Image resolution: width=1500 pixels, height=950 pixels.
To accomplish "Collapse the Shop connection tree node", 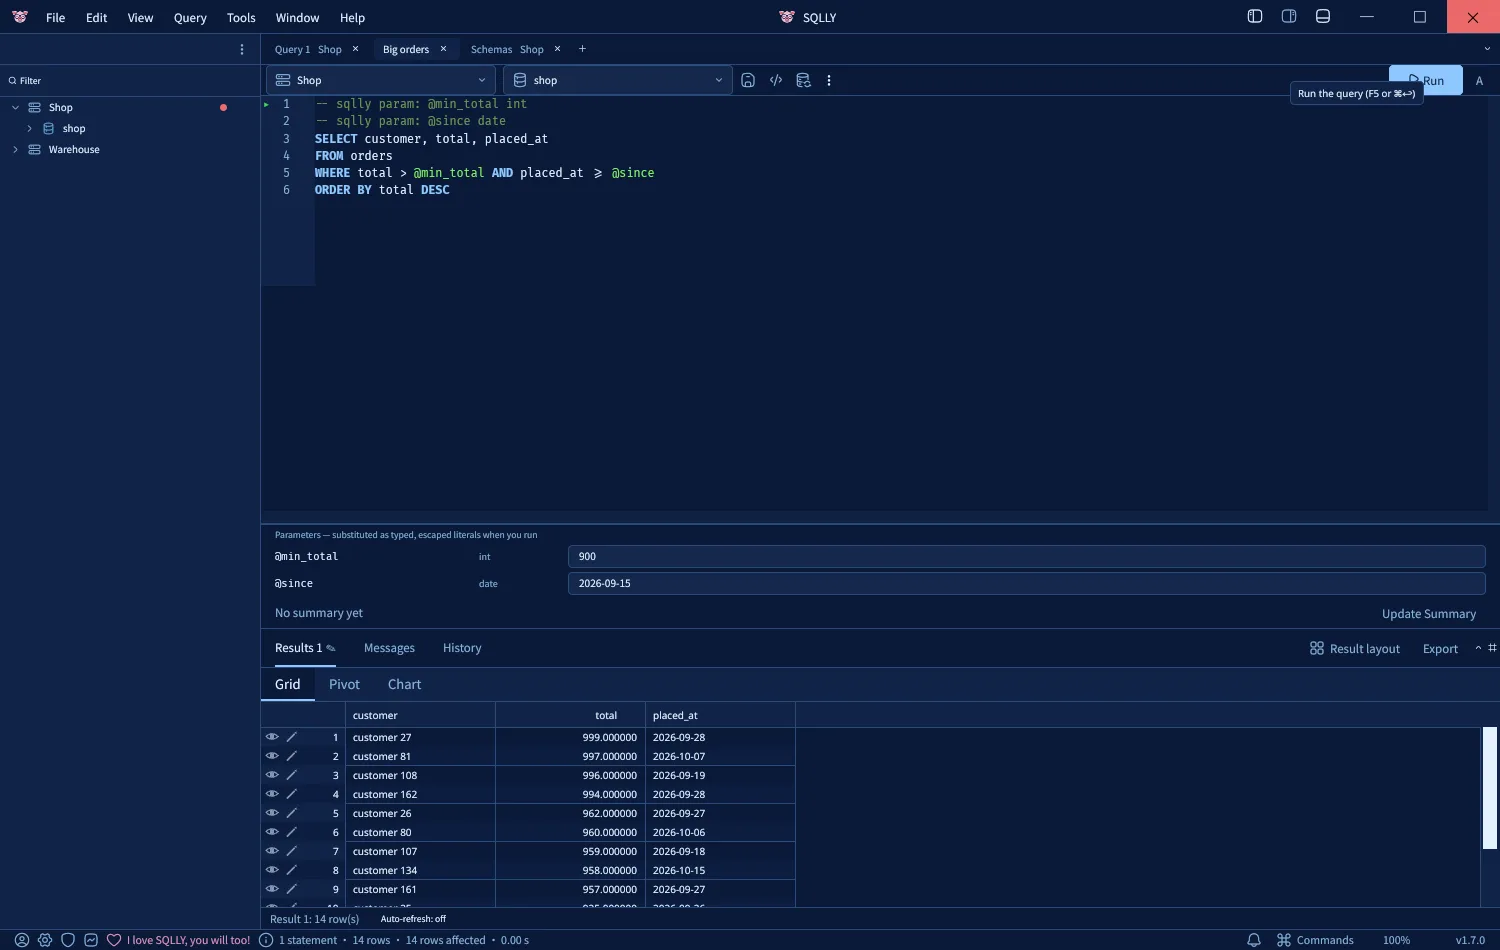I will pyautogui.click(x=15, y=107).
